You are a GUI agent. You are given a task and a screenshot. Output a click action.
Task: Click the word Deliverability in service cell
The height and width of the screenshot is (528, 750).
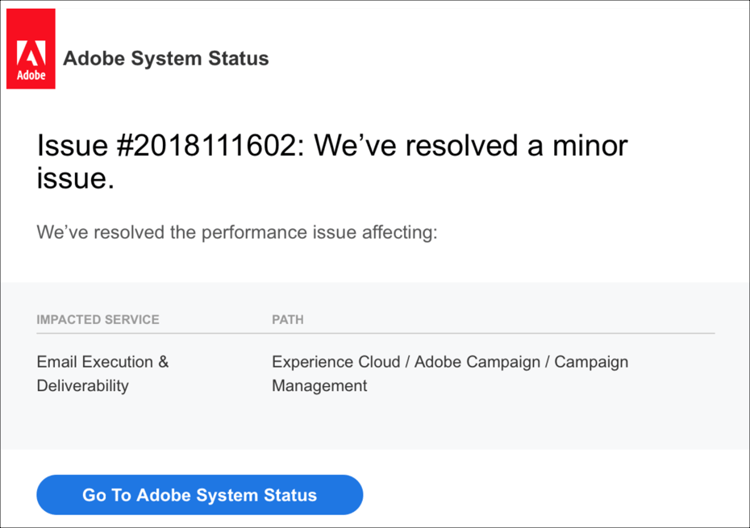[x=83, y=385]
